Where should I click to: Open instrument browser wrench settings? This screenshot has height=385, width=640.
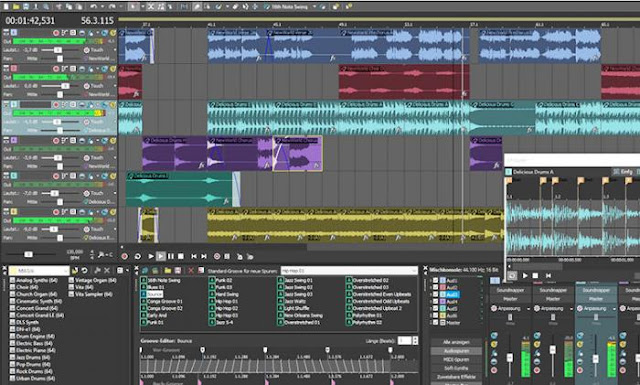pos(97,271)
